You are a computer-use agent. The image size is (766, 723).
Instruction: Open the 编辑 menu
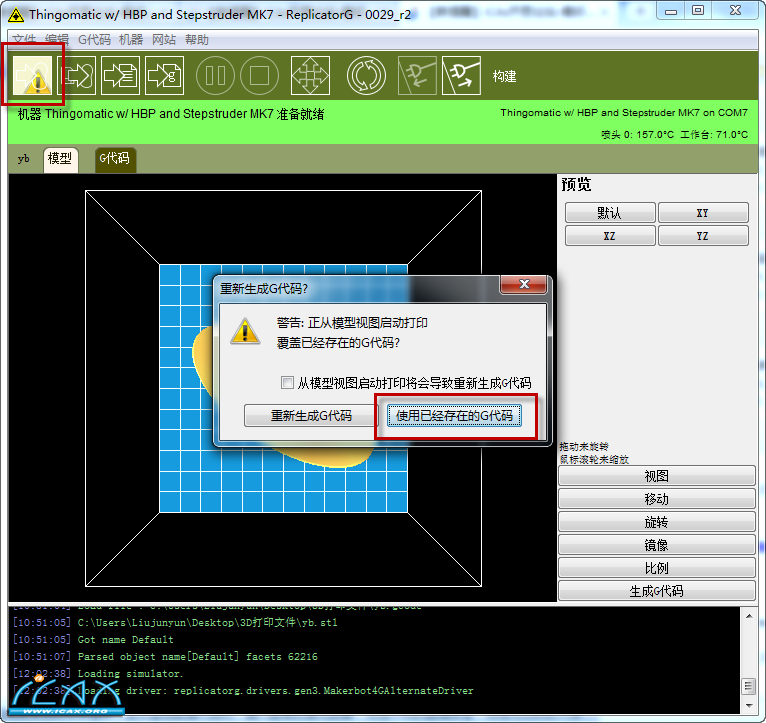point(57,40)
